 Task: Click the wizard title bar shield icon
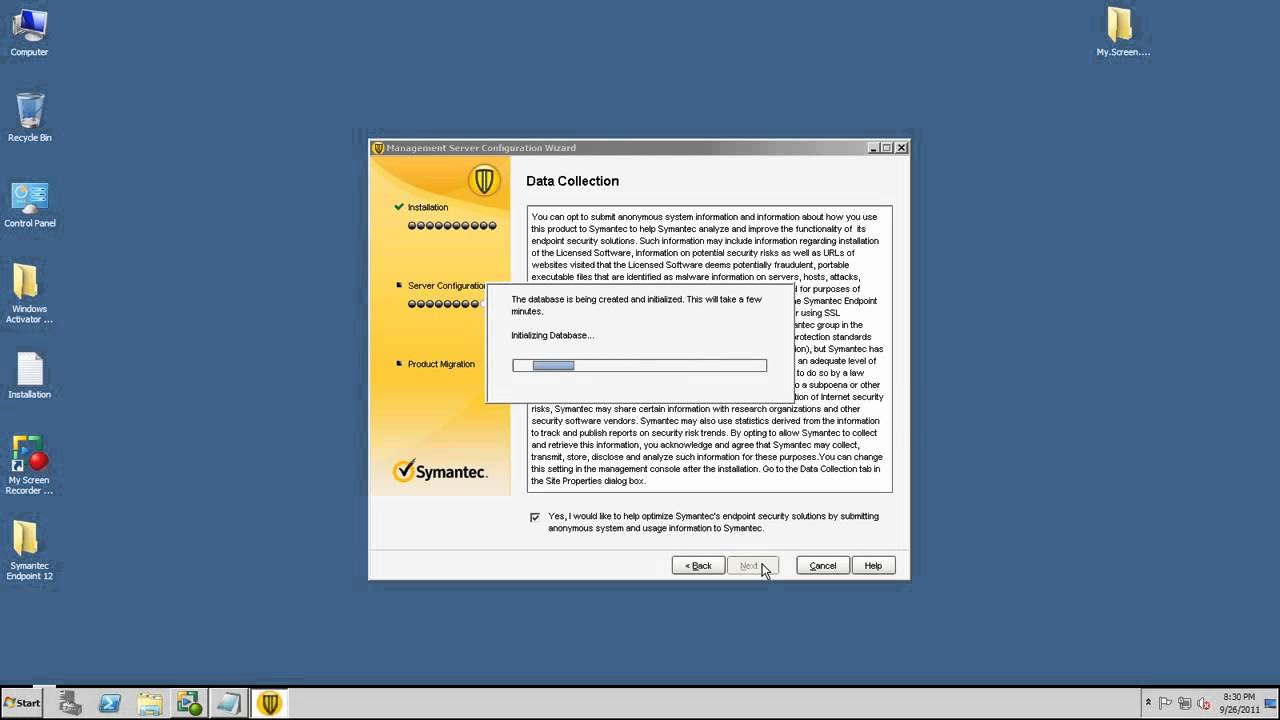(379, 148)
